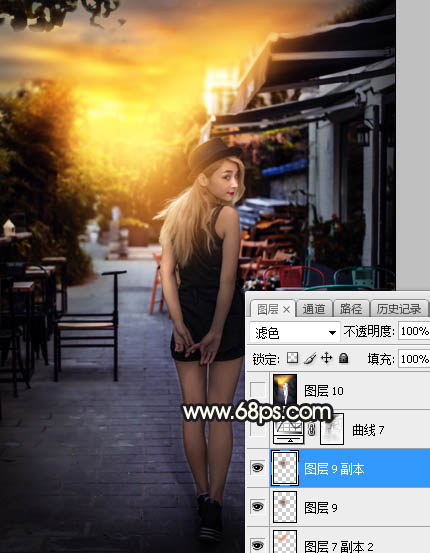Hide layer 图层 7 副本 2
The height and width of the screenshot is (553, 430).
pos(258,545)
